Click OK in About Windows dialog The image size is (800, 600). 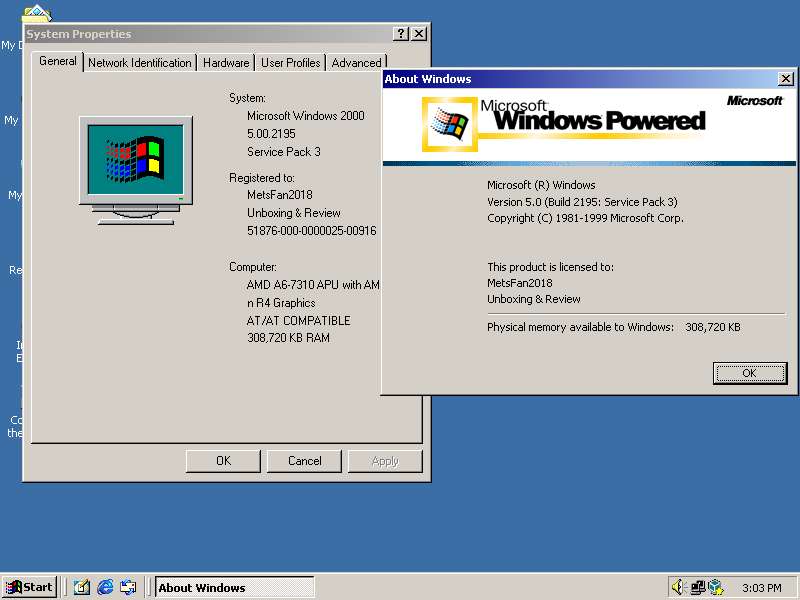click(749, 373)
